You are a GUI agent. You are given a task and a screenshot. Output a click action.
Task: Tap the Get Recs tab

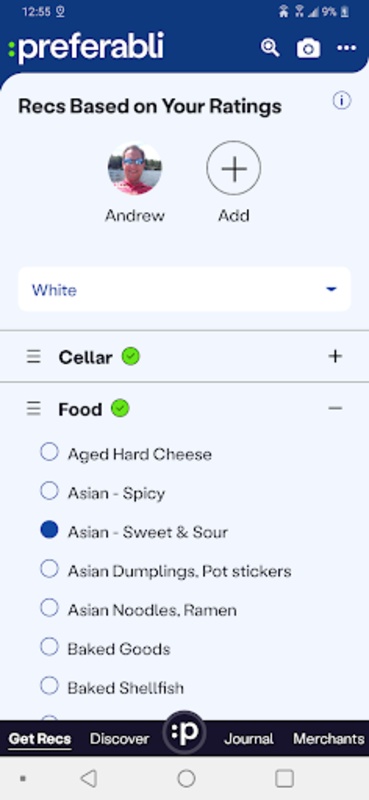[40, 739]
